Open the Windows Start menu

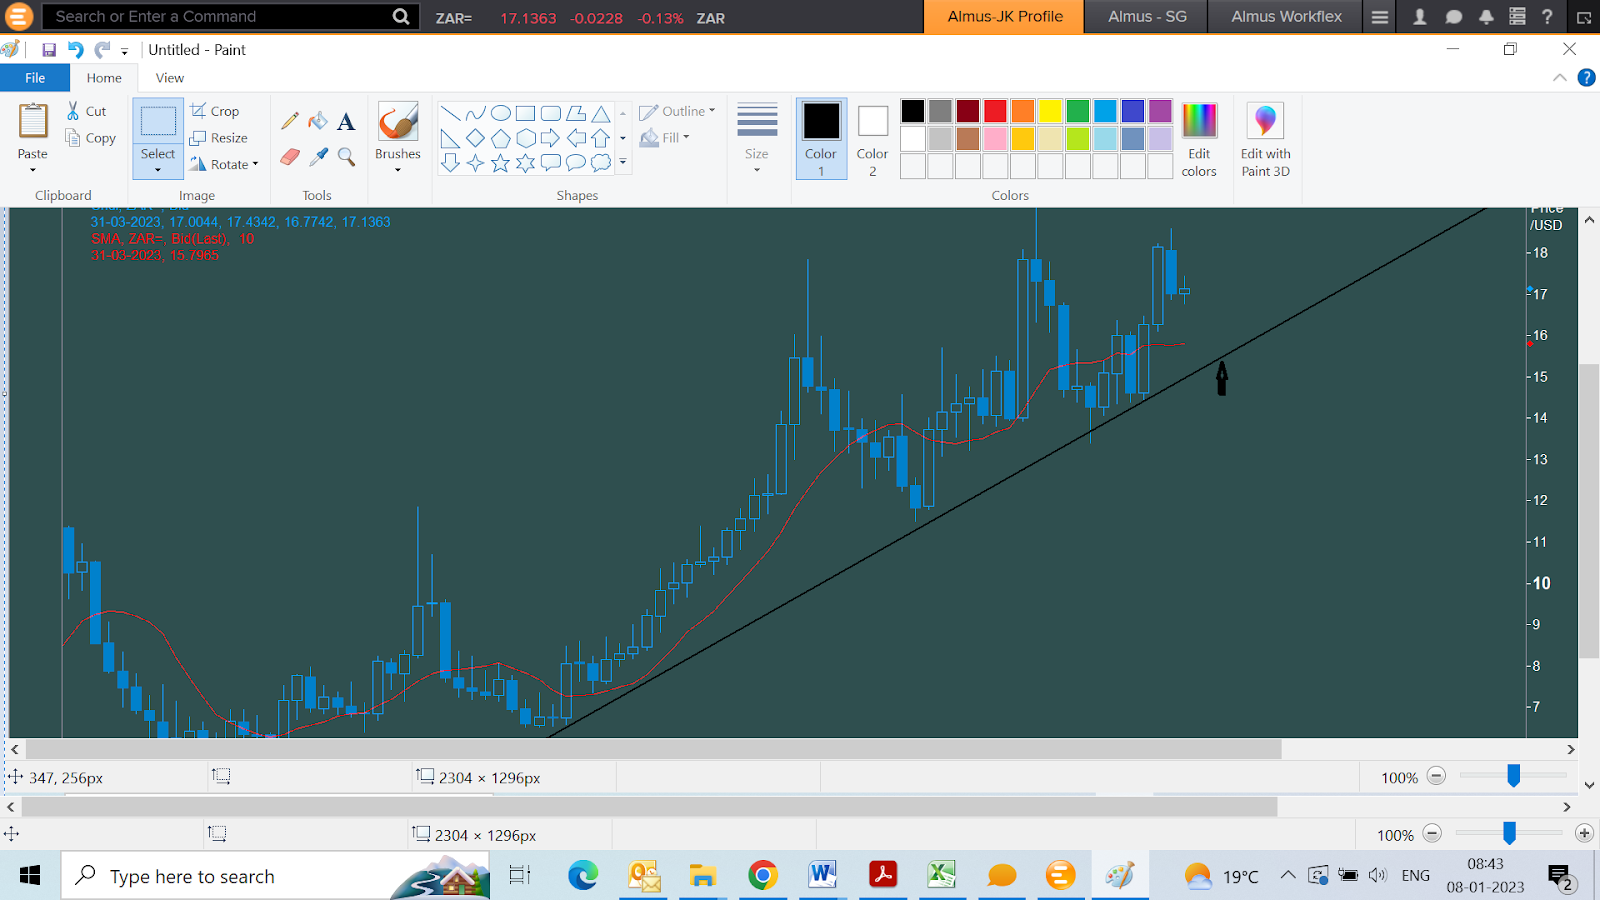pos(30,876)
